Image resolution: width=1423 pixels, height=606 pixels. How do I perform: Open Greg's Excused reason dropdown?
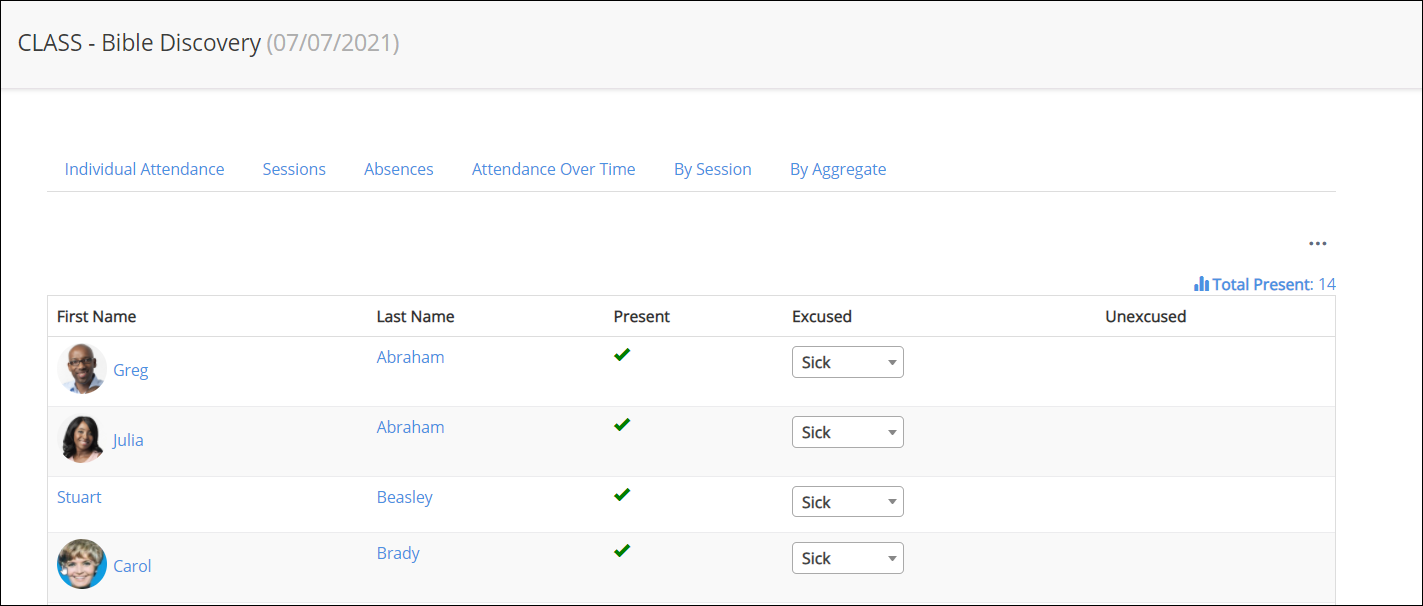847,362
